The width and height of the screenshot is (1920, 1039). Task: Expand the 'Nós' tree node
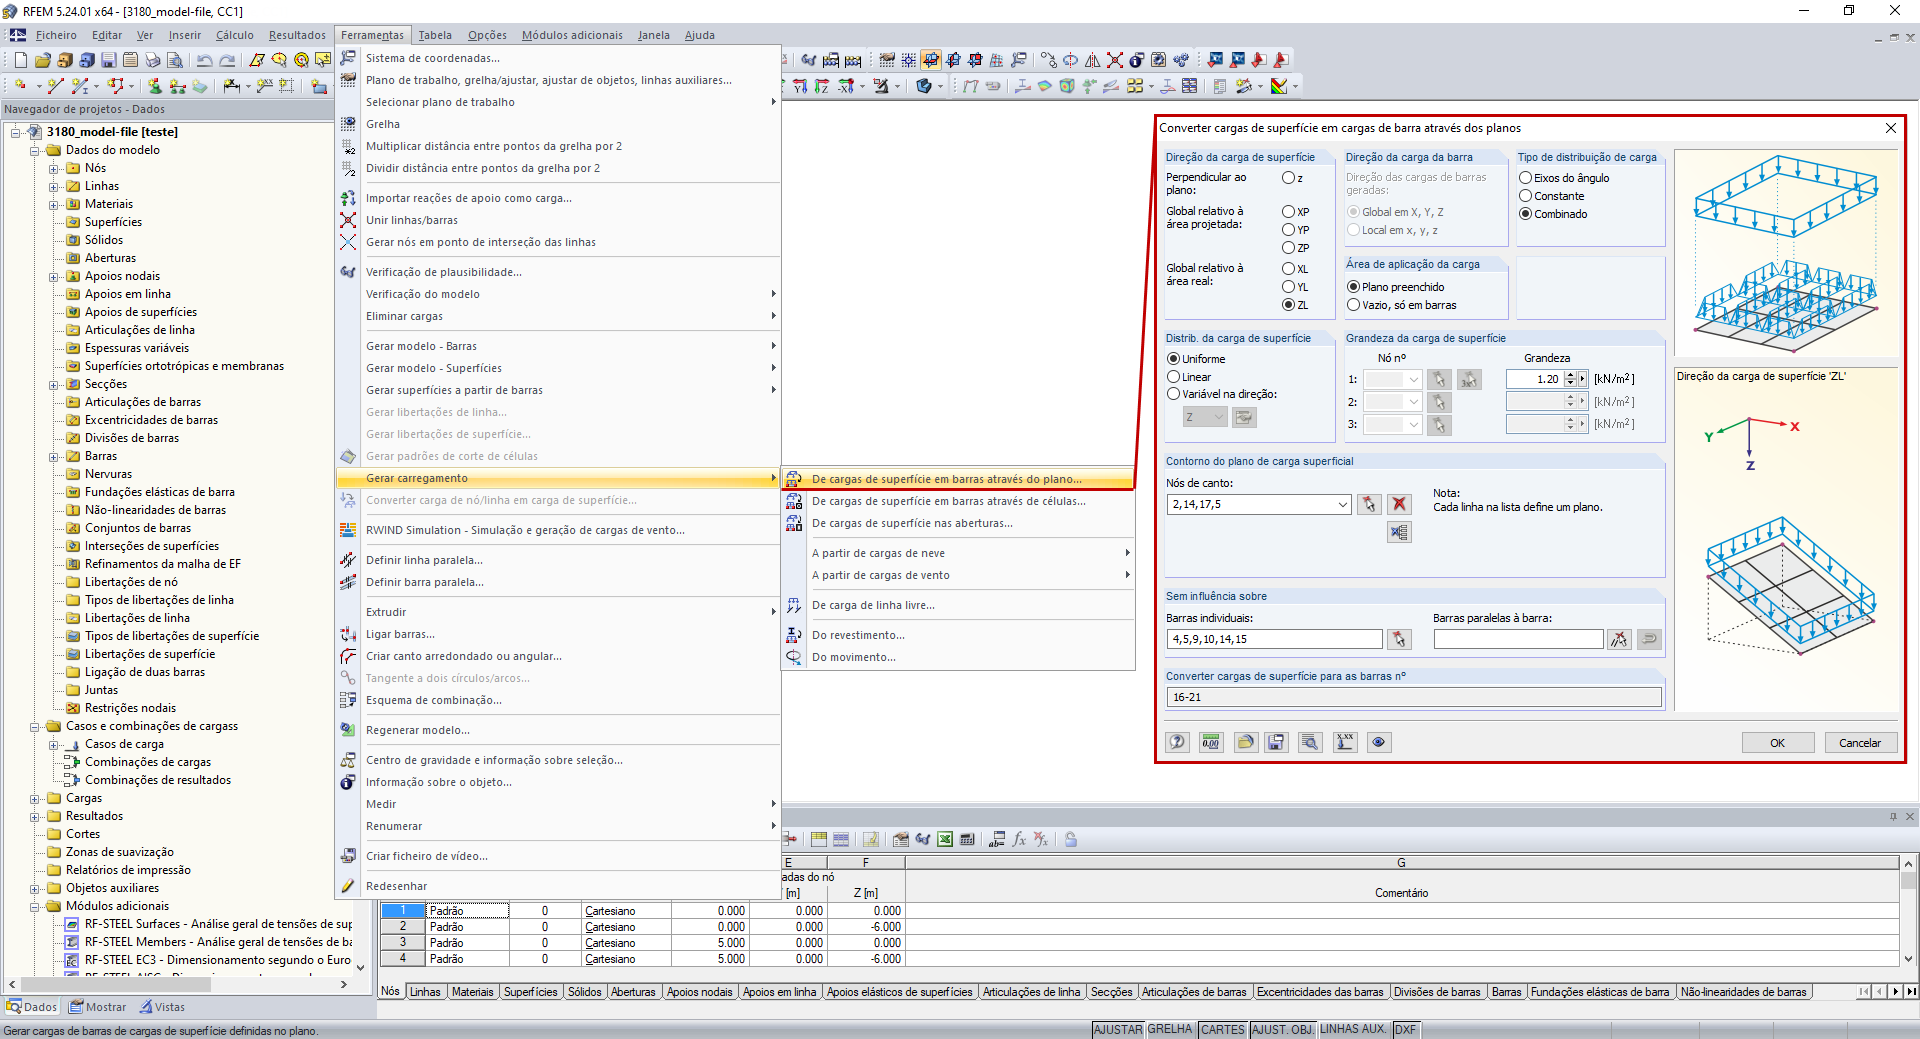(54, 168)
